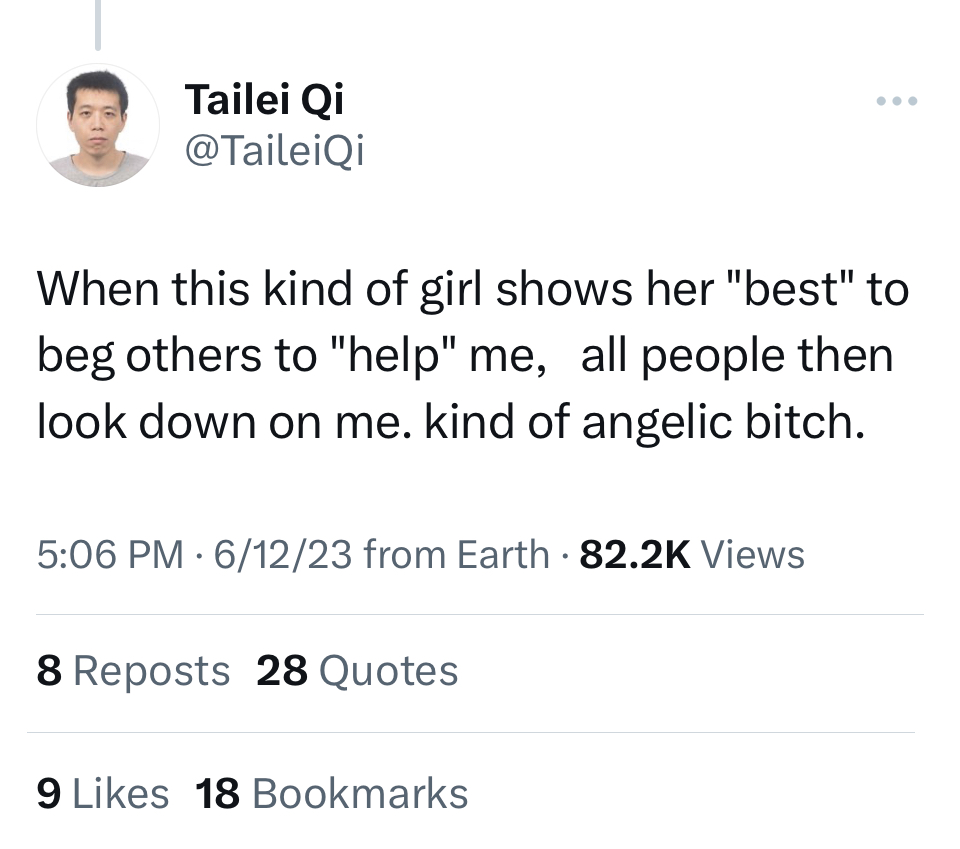Viewport: 960px width, 849px height.
Task: Click the 5:06 PM timestamp
Action: [110, 553]
